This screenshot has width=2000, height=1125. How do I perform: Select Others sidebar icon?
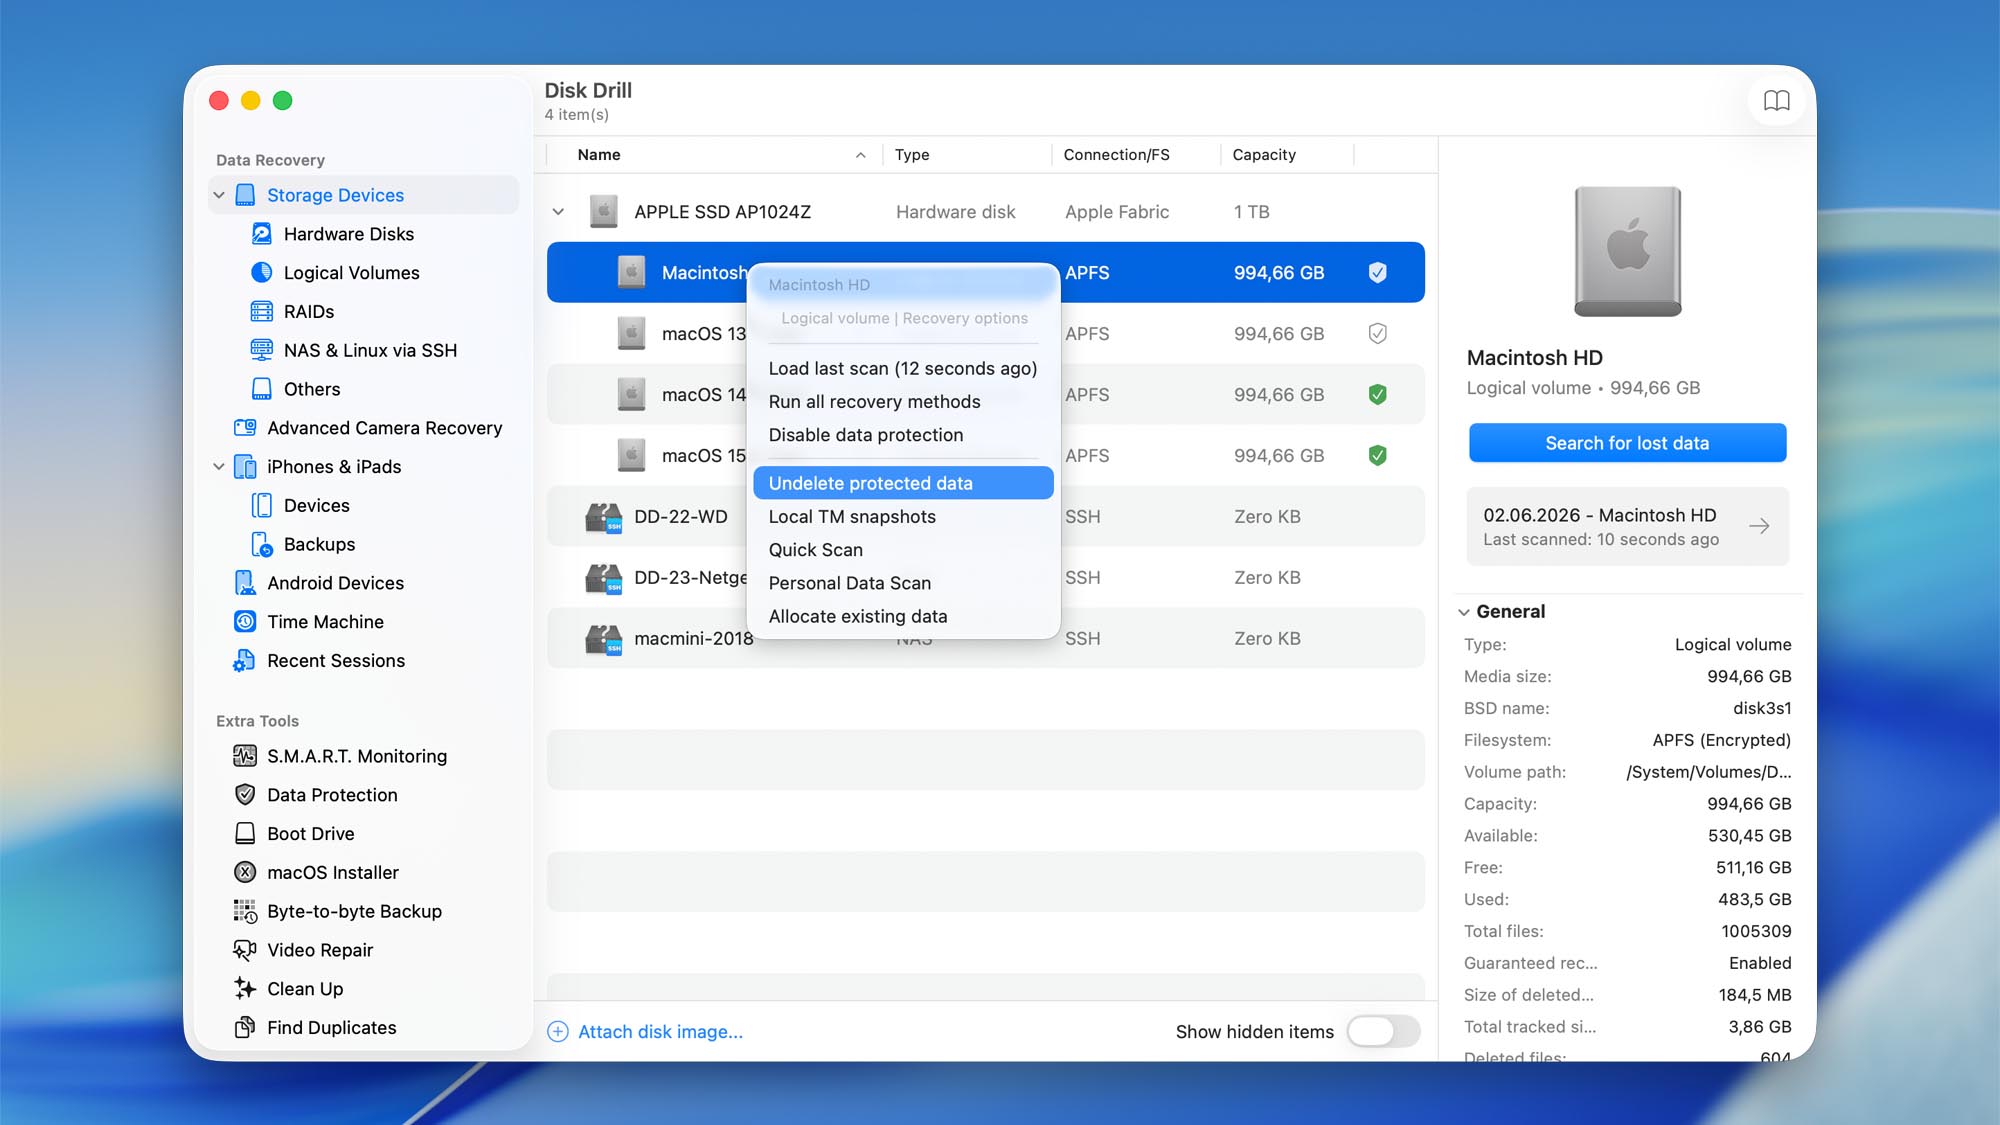click(x=261, y=389)
